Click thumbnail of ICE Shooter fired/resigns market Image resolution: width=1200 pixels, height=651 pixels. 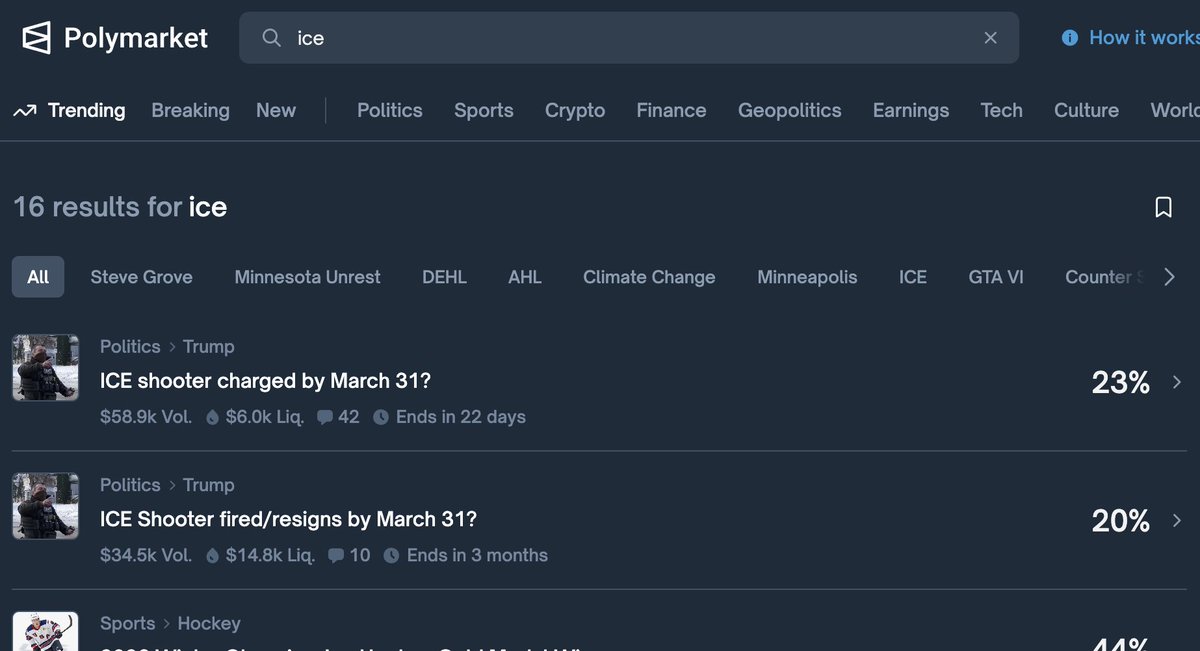pyautogui.click(x=45, y=506)
